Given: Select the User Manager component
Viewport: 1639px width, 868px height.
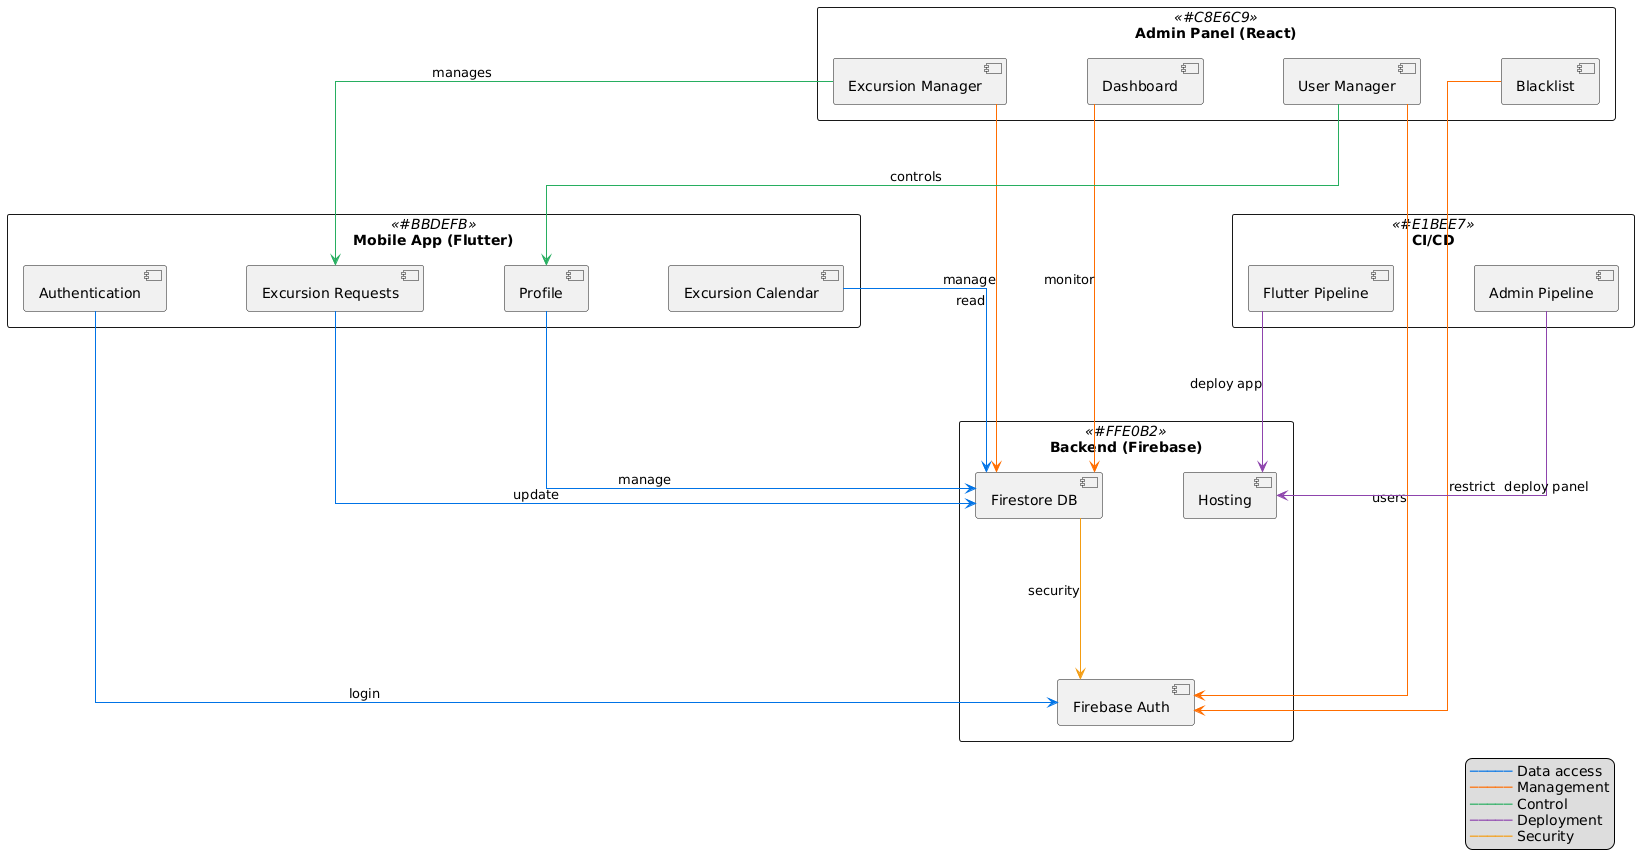Looking at the screenshot, I should tap(1352, 81).
